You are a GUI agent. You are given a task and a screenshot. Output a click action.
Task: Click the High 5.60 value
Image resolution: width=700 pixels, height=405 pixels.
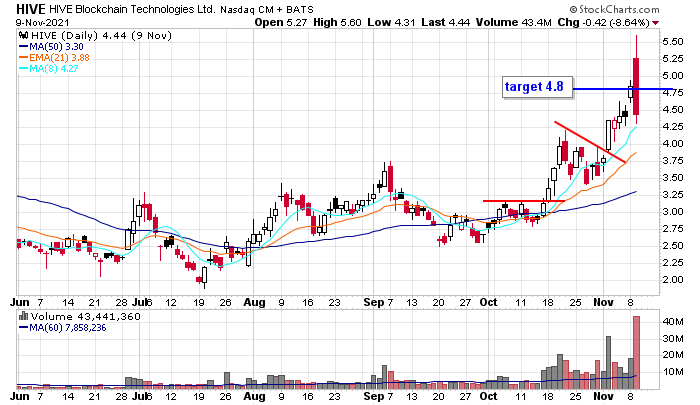(x=337, y=22)
